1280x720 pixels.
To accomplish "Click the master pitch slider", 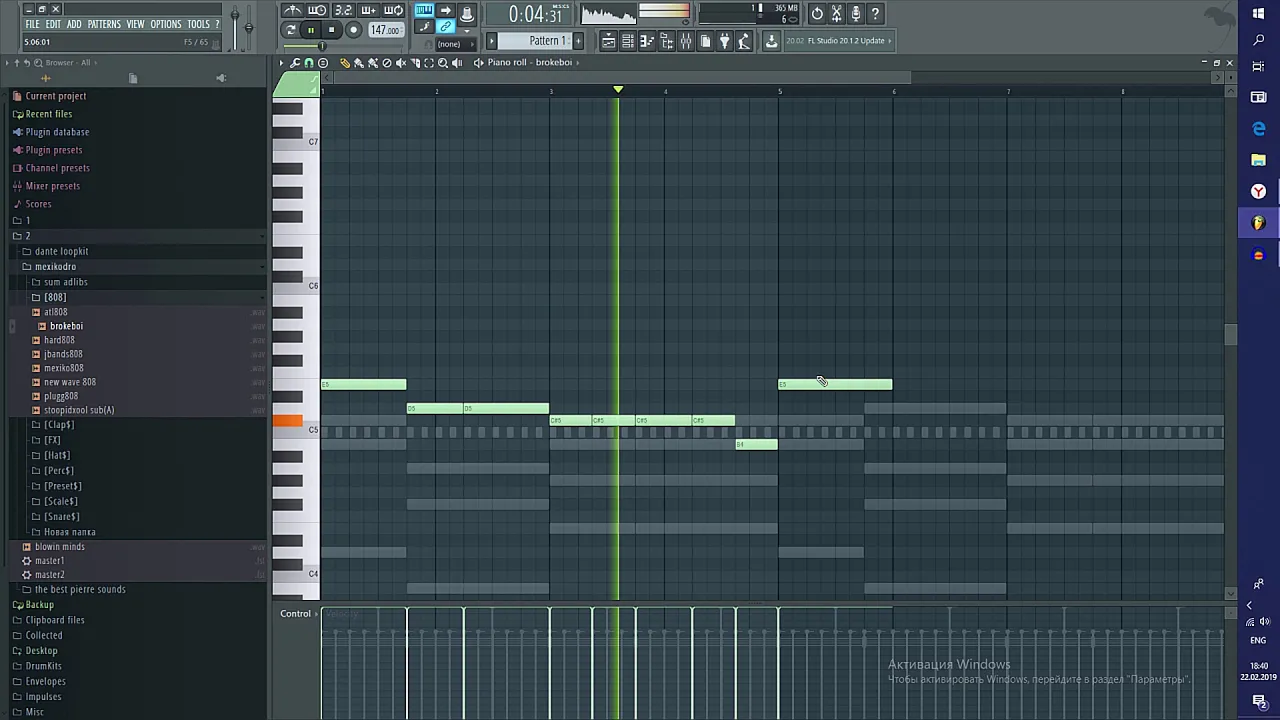I will 248,27.
